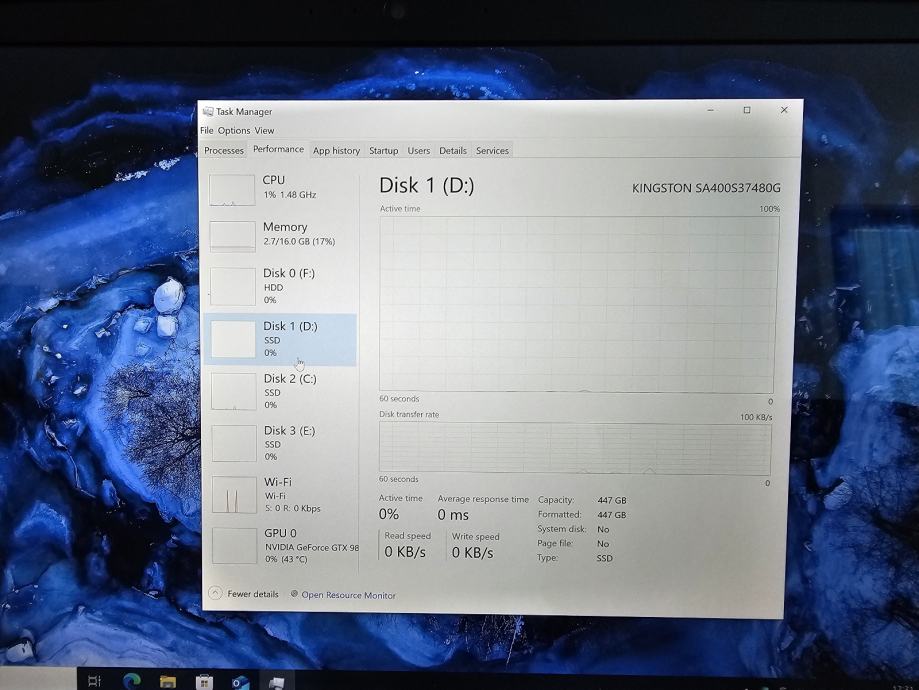The image size is (919, 690).
Task: Select the Memory performance entry
Action: [281, 234]
